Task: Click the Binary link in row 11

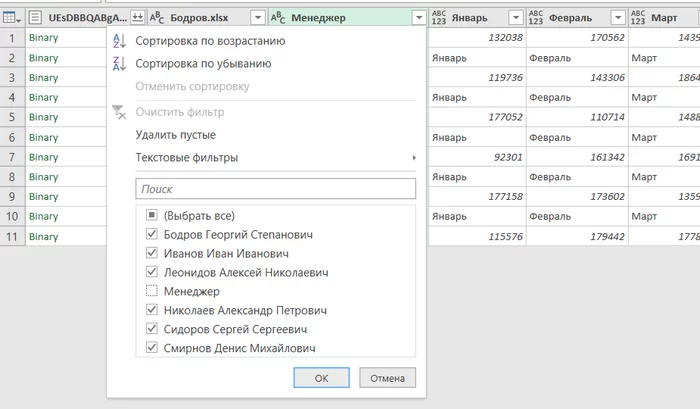Action: click(x=43, y=236)
